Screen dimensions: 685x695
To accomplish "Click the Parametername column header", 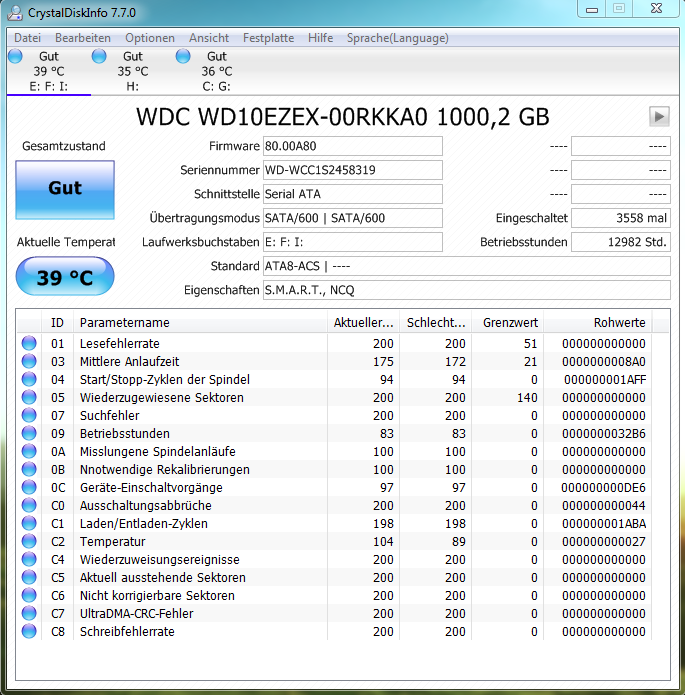I will pos(200,323).
